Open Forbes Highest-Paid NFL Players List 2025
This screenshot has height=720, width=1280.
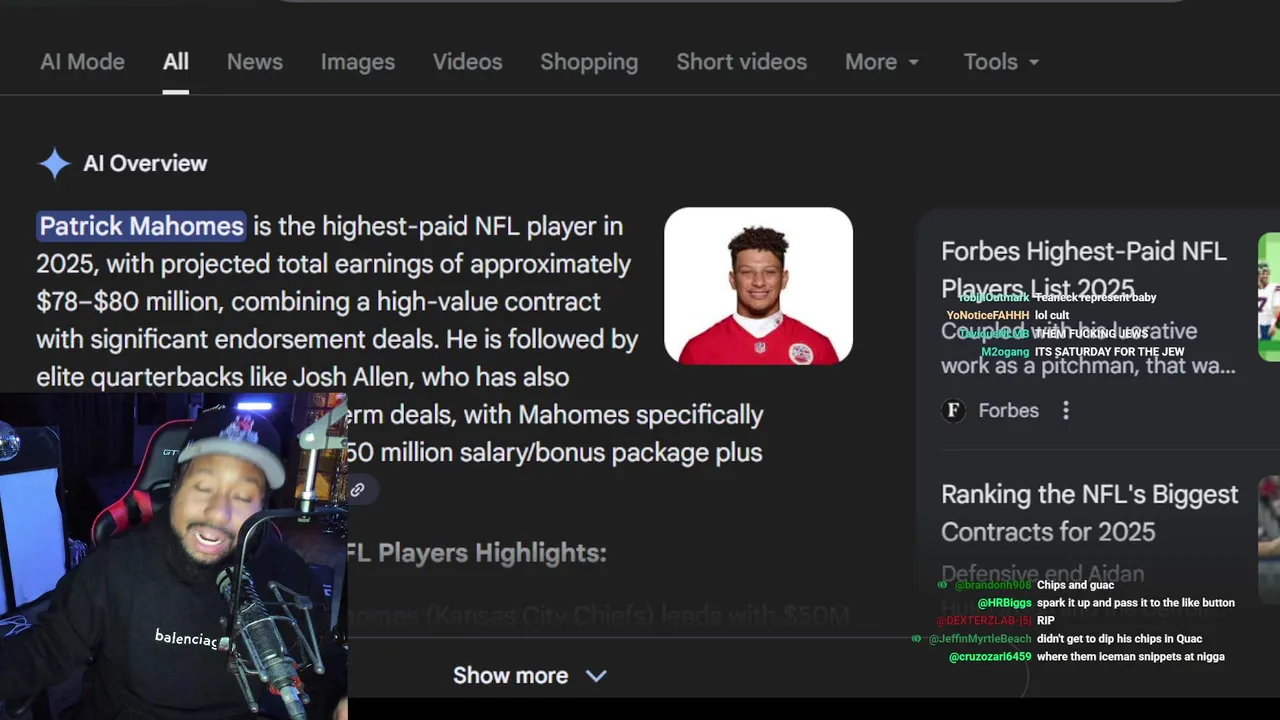coord(1084,269)
